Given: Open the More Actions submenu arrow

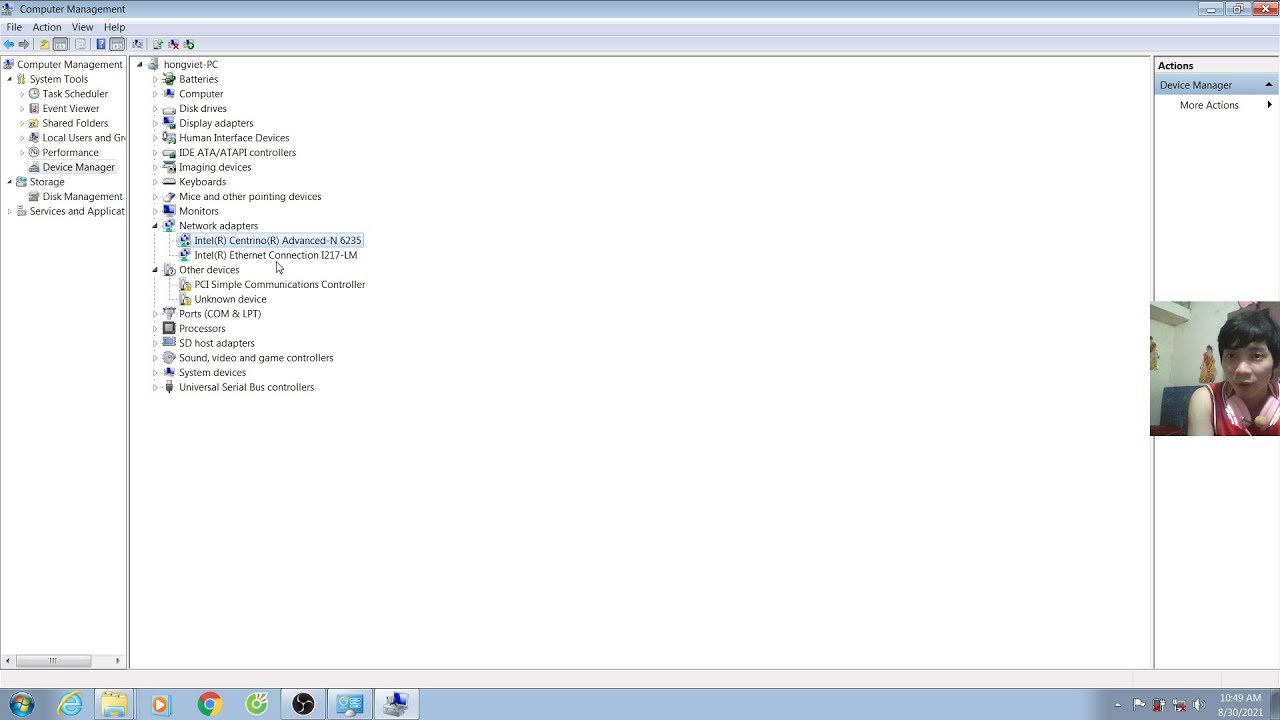Looking at the screenshot, I should 1269,105.
